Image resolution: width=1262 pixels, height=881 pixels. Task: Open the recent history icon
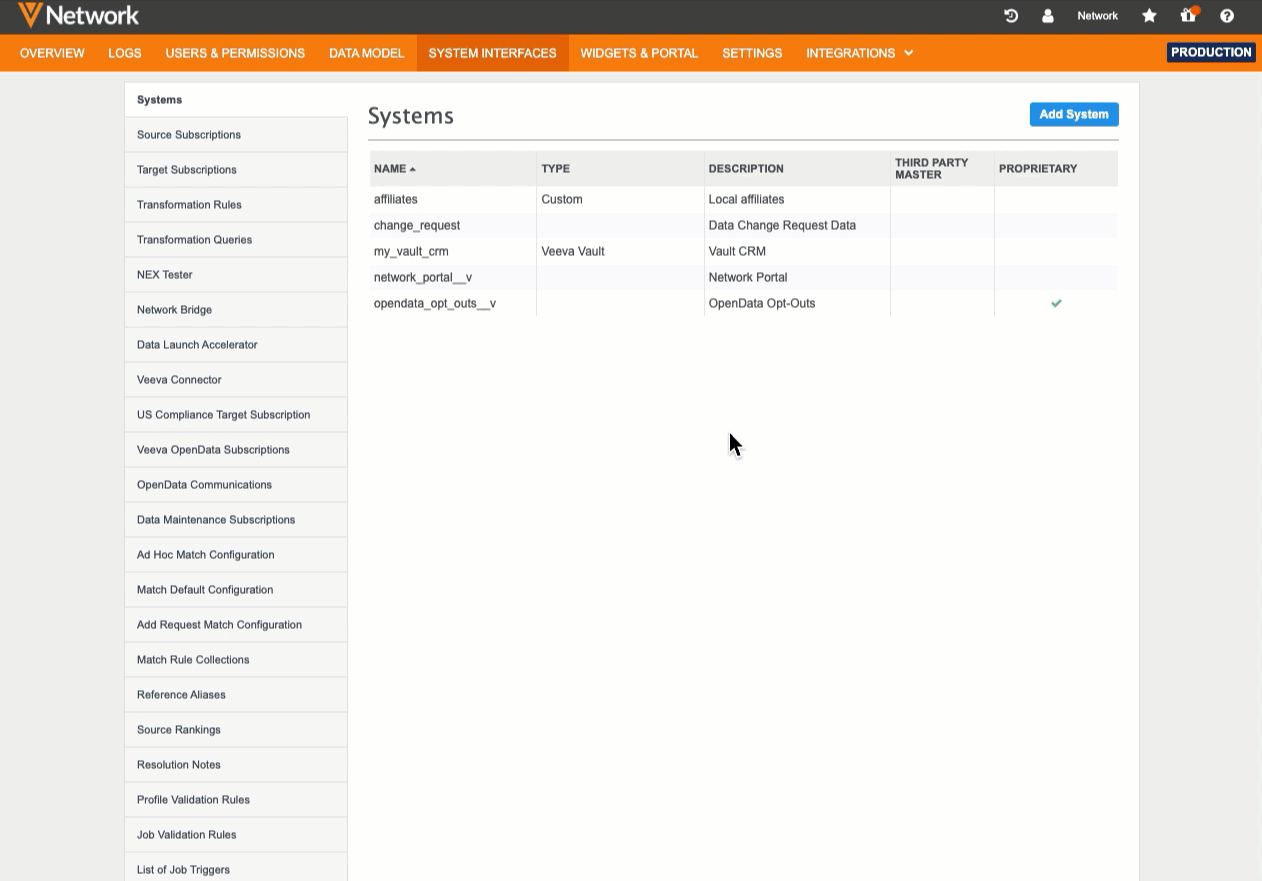(x=1011, y=16)
